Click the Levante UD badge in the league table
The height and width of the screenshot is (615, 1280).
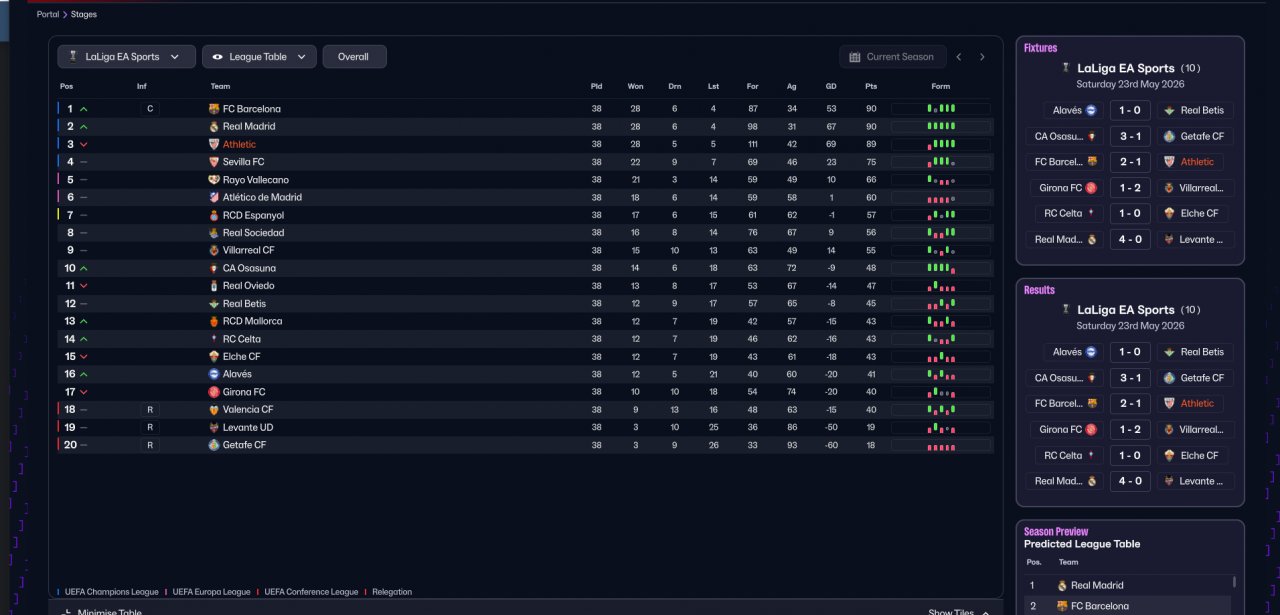point(214,427)
